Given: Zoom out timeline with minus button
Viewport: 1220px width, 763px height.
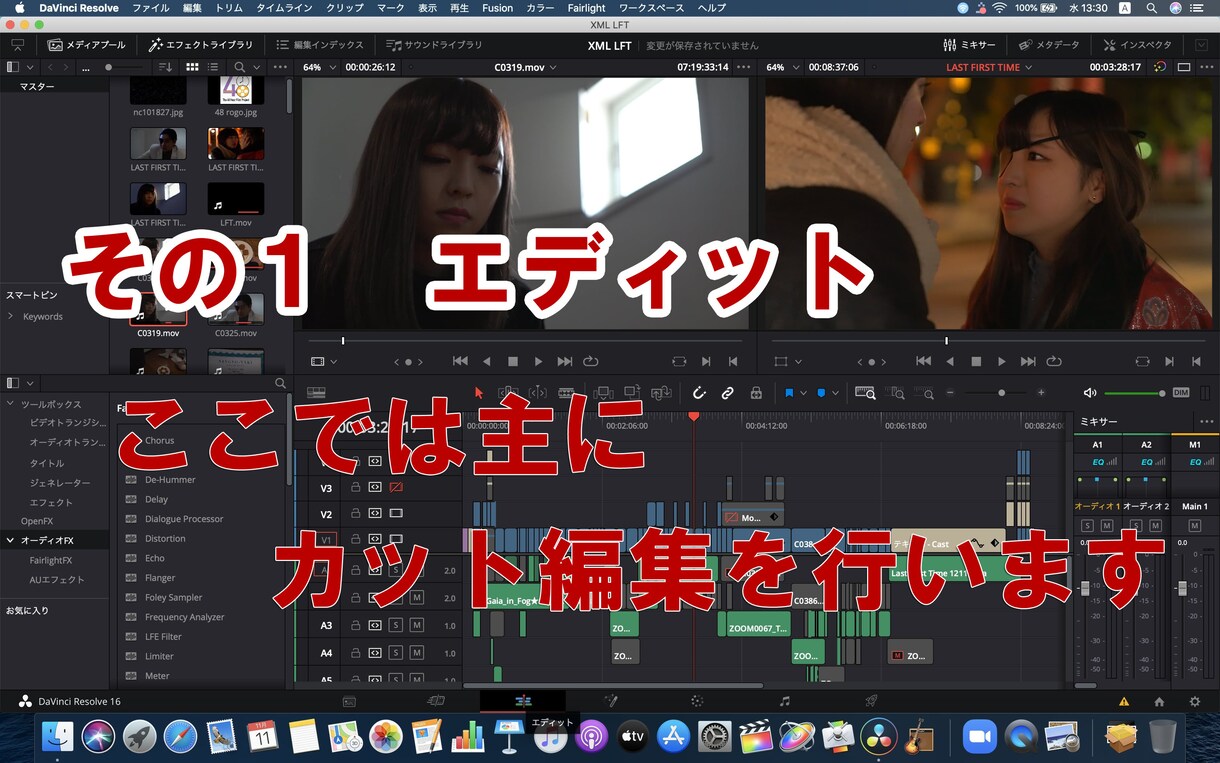Looking at the screenshot, I should 950,393.
